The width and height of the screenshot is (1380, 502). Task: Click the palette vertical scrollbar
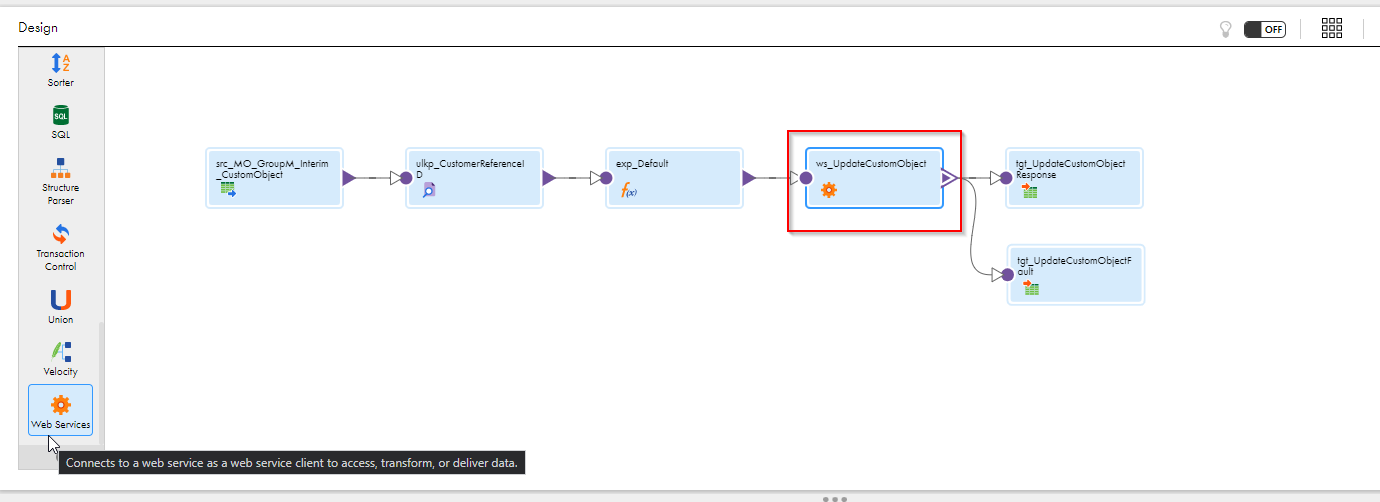pos(100,382)
